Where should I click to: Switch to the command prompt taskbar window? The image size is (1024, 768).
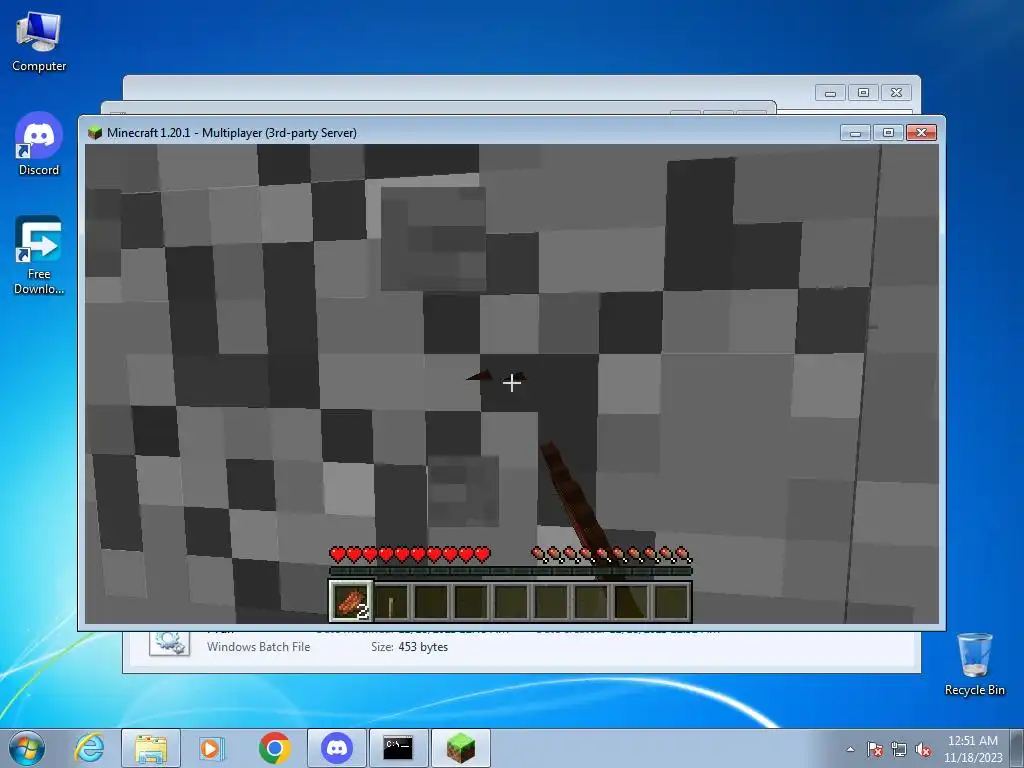pyautogui.click(x=398, y=748)
